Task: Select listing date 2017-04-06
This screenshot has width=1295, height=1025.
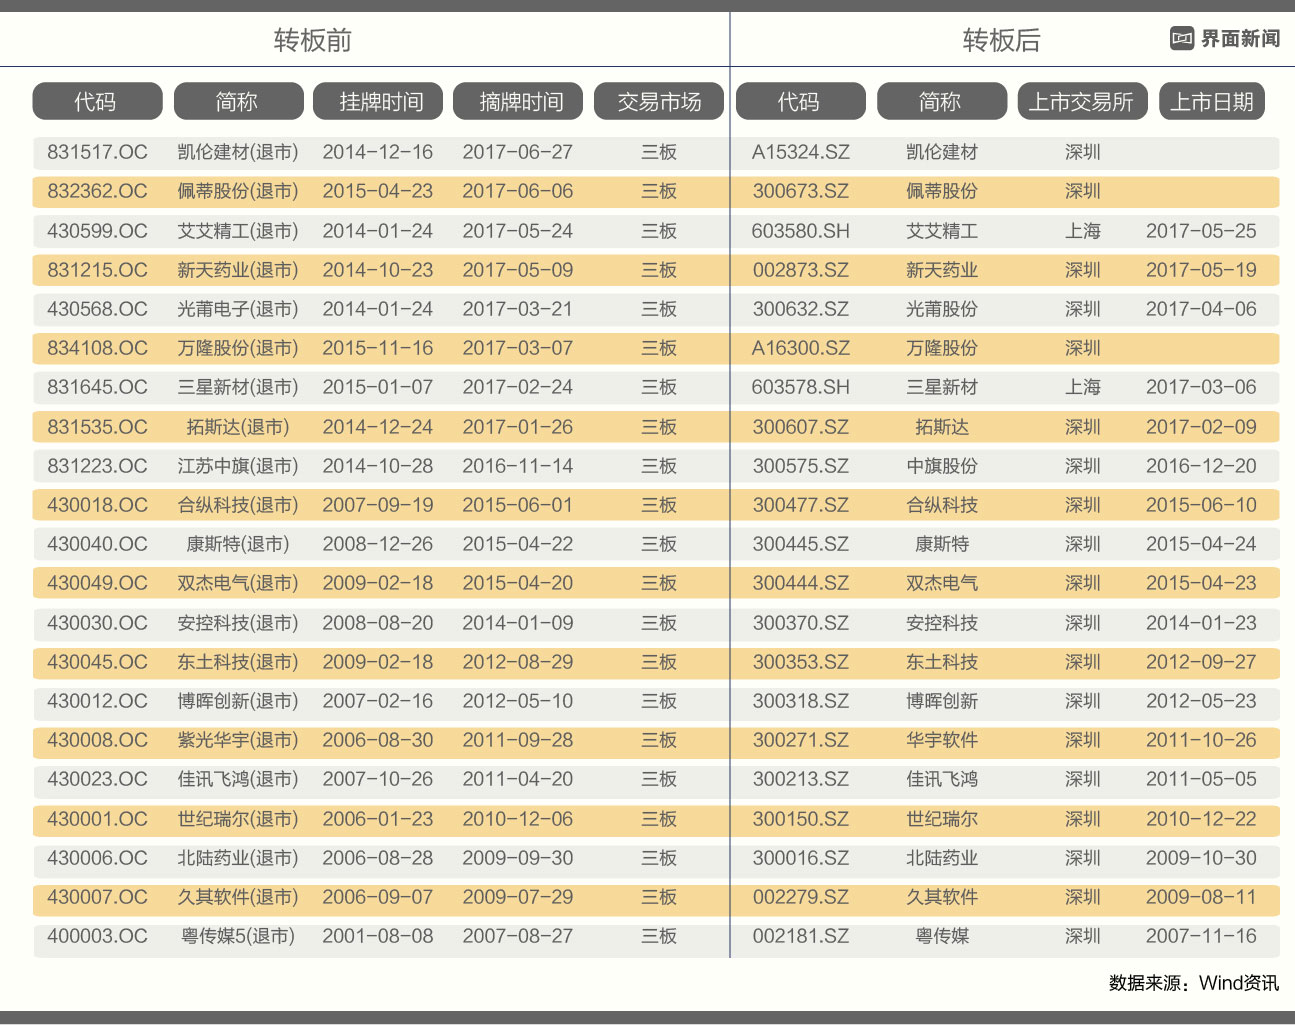Action: [x=1201, y=309]
